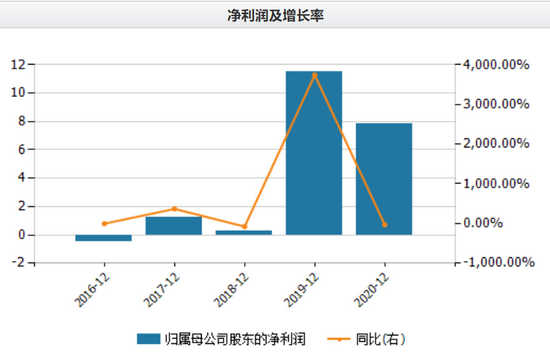The image size is (550, 362).
Task: Click the left axis value 12
Action: (18, 65)
